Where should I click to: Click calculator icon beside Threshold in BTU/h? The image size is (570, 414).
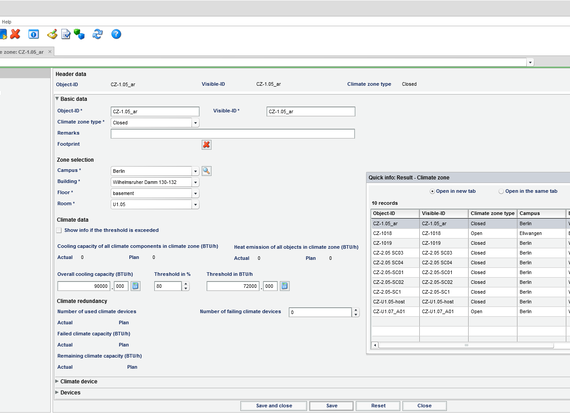click(285, 286)
